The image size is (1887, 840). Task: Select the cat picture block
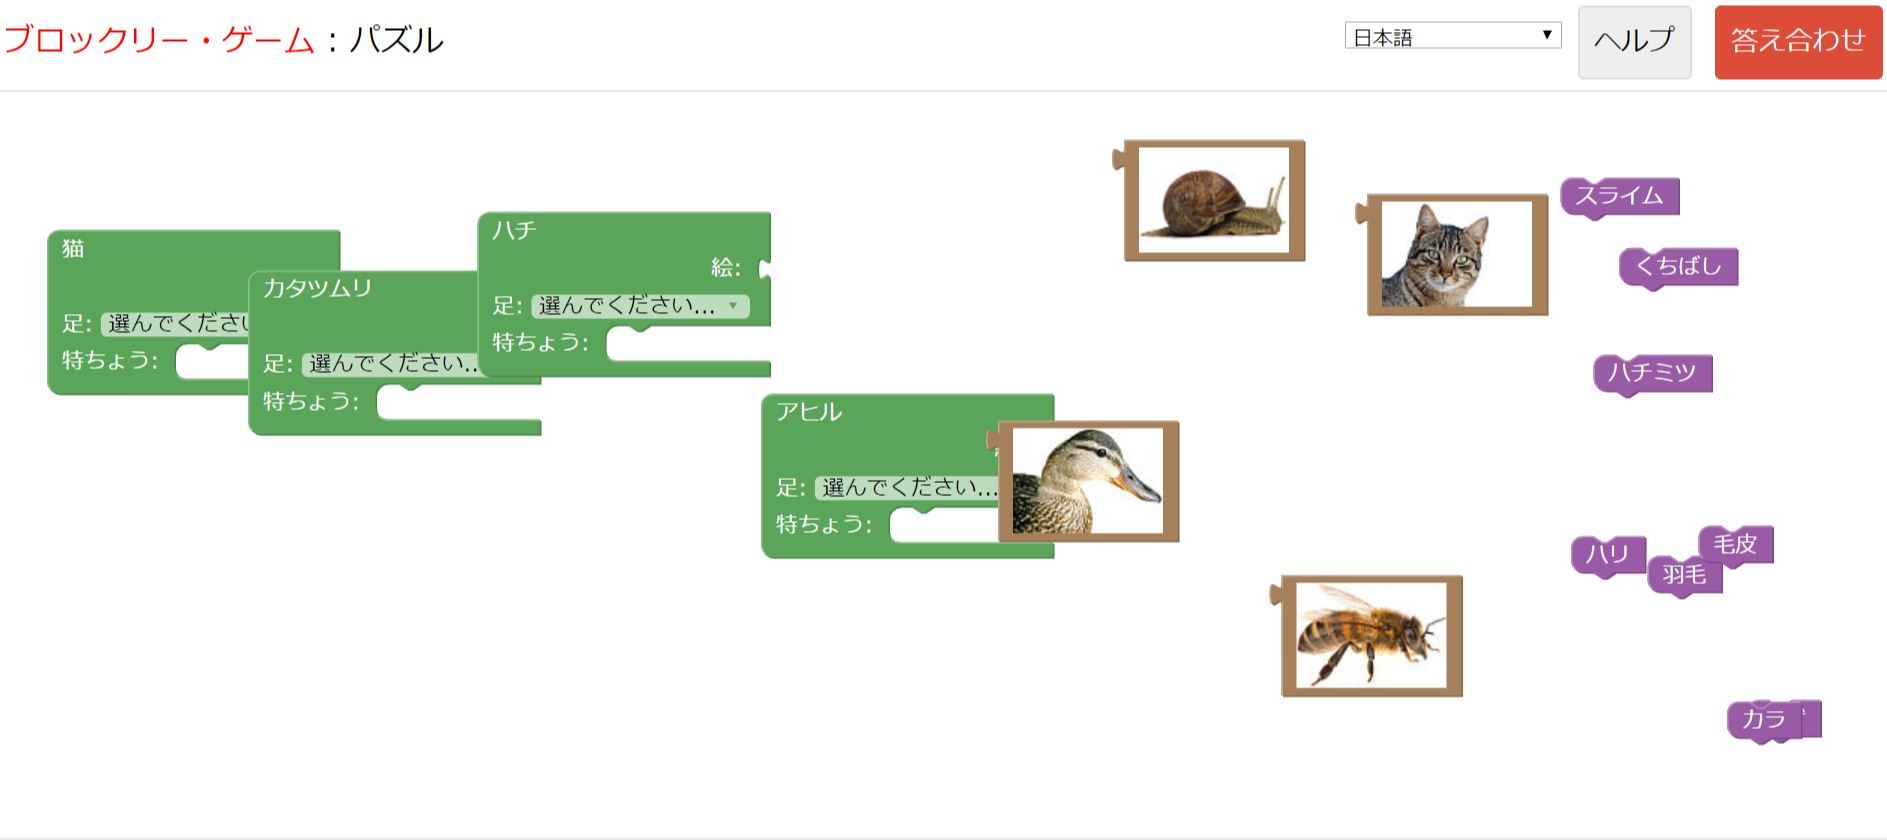(x=1456, y=255)
